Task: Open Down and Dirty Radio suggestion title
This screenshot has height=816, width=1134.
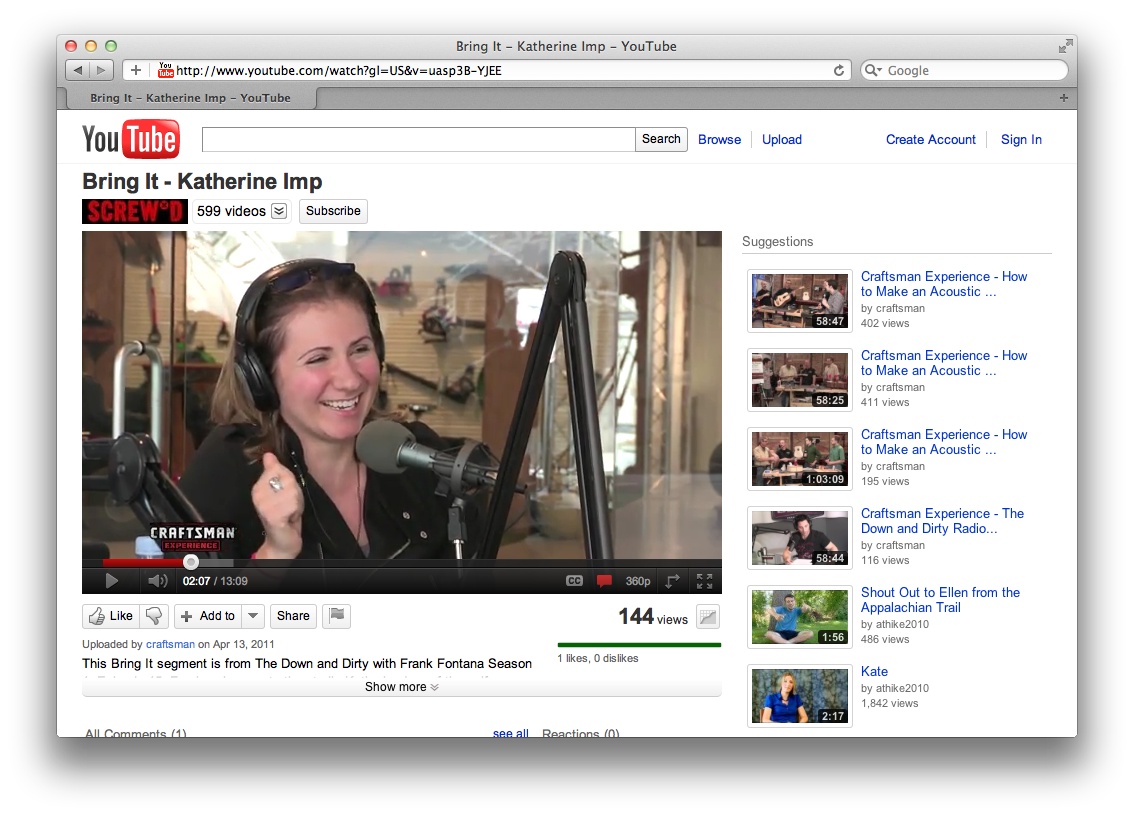Action: click(x=942, y=521)
